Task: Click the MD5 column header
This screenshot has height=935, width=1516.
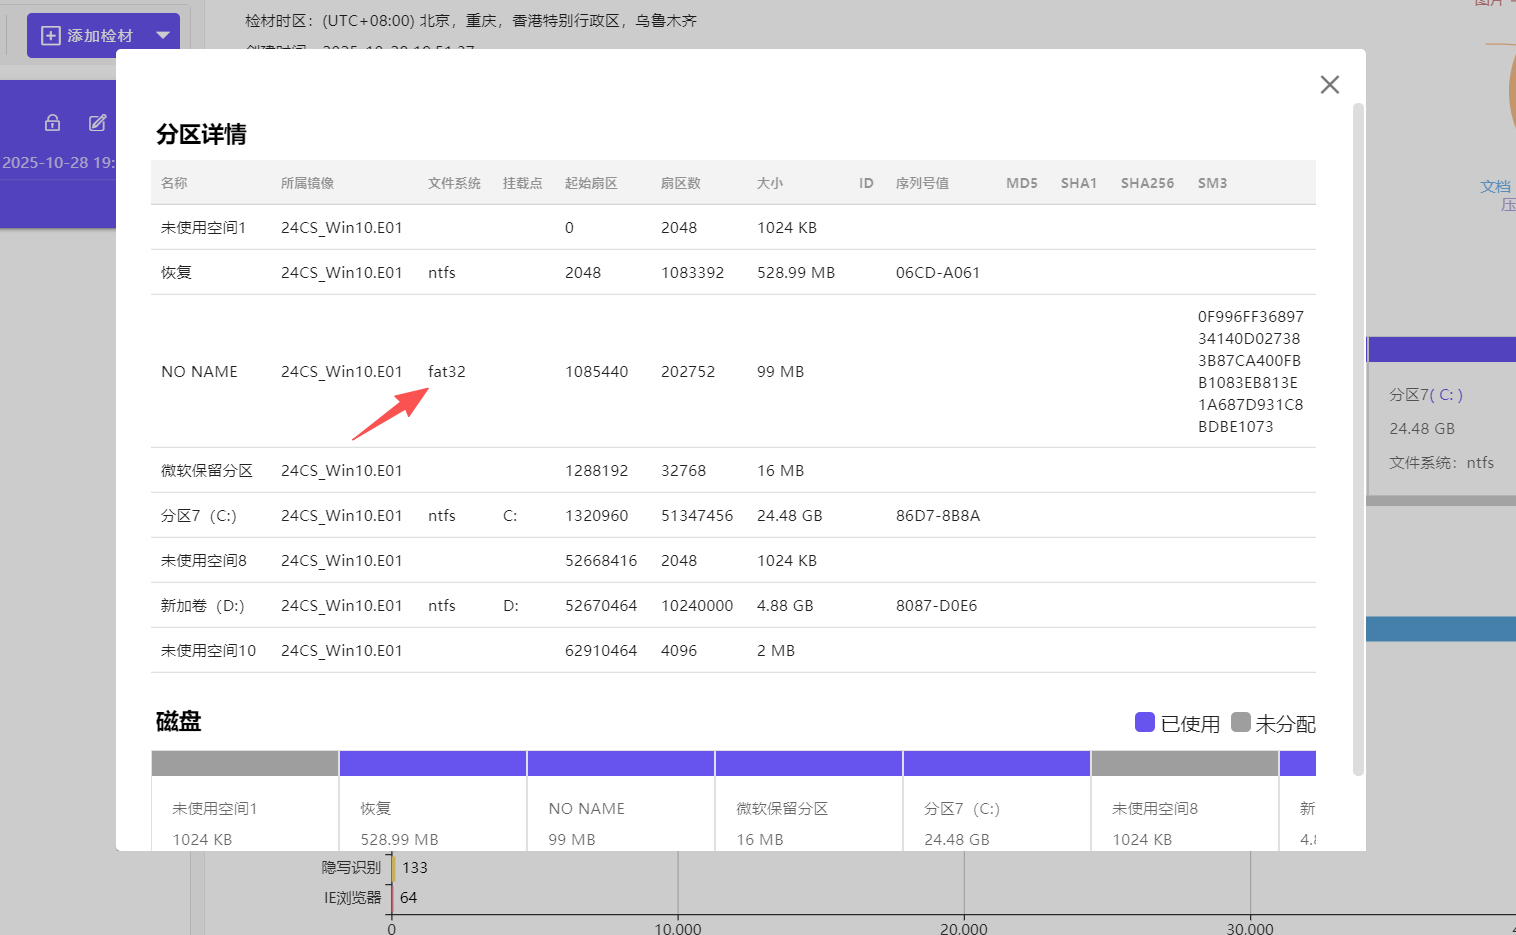Action: [x=1021, y=183]
